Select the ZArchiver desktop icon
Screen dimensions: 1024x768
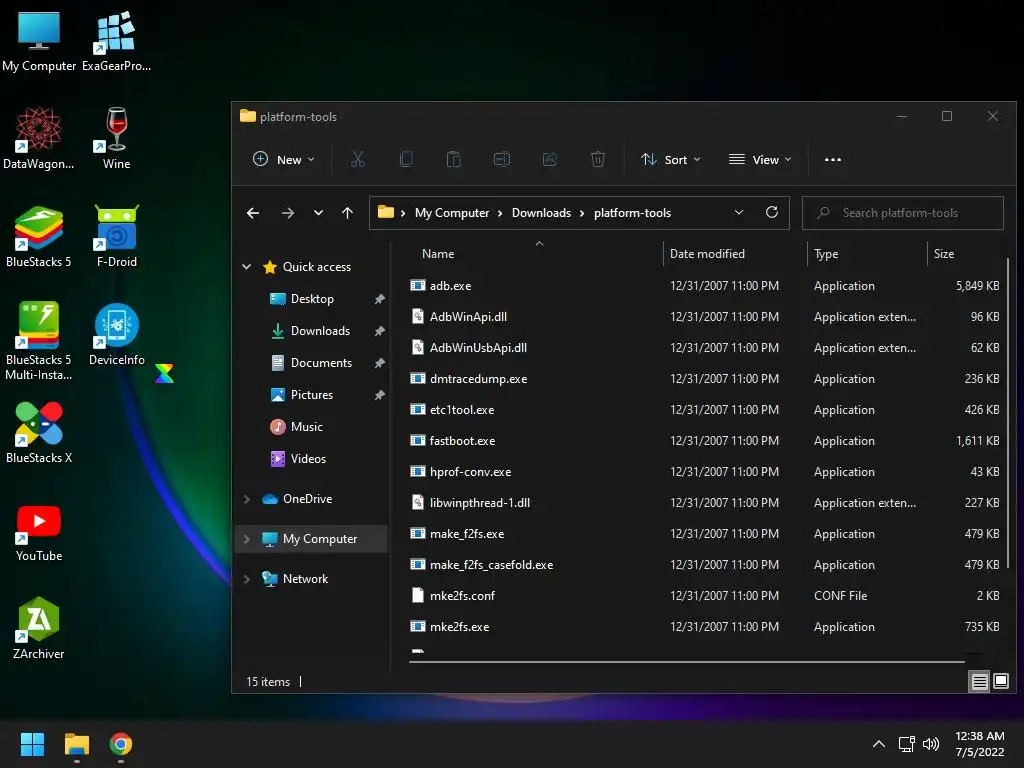(39, 628)
